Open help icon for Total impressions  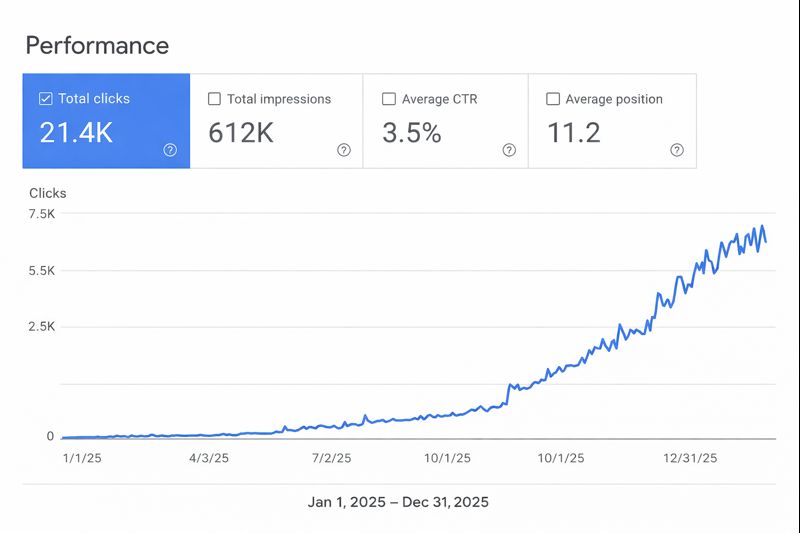tap(344, 150)
